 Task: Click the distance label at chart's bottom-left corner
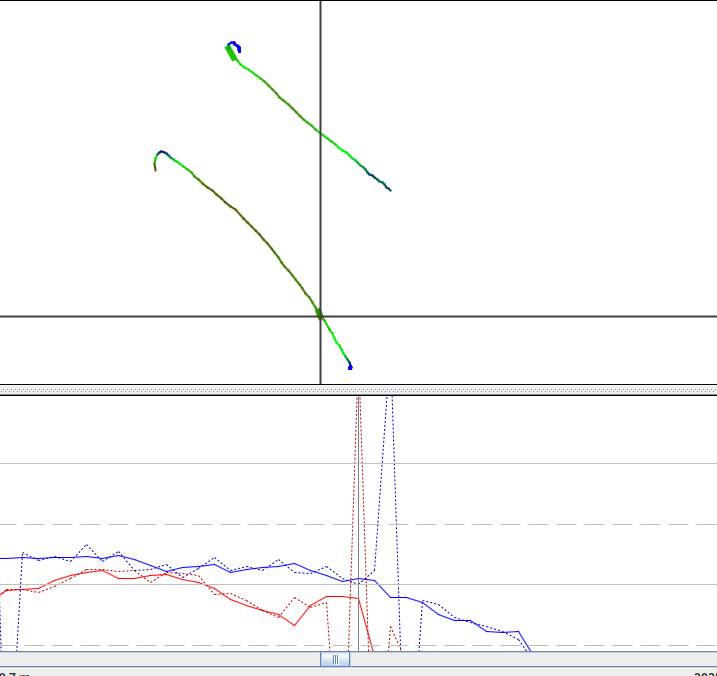(x=14, y=673)
